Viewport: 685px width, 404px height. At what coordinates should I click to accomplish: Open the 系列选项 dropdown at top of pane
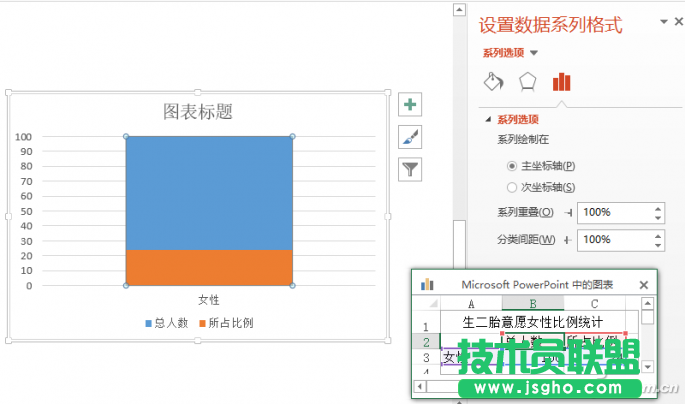point(533,53)
